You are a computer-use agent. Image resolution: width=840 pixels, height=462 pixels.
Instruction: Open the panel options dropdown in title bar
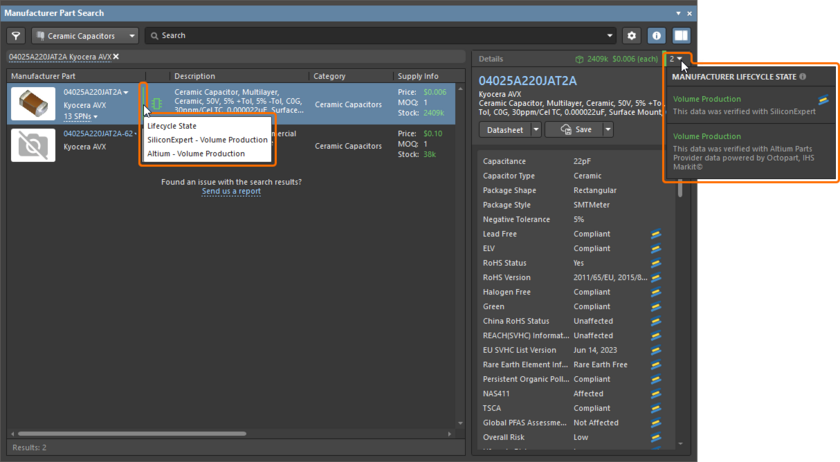[x=678, y=13]
